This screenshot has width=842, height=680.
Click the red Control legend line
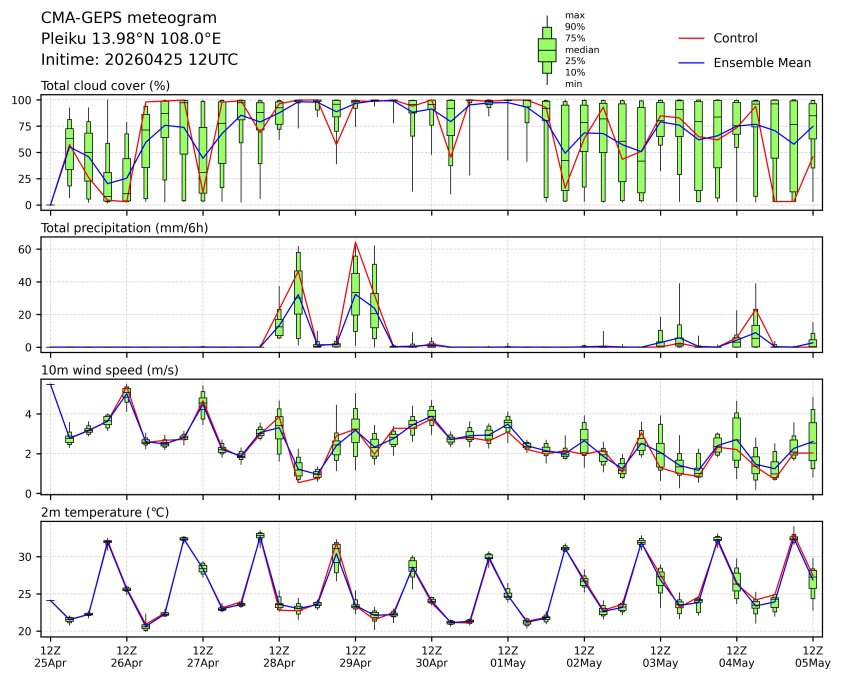coord(691,38)
